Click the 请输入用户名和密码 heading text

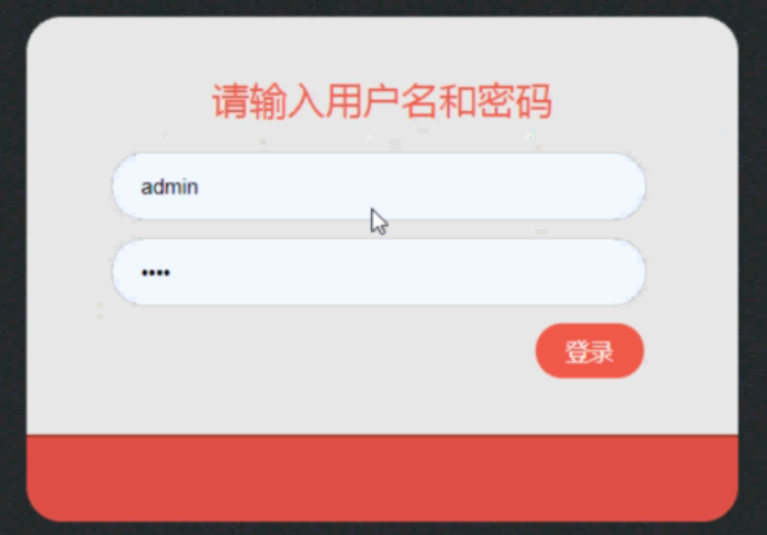[x=382, y=101]
